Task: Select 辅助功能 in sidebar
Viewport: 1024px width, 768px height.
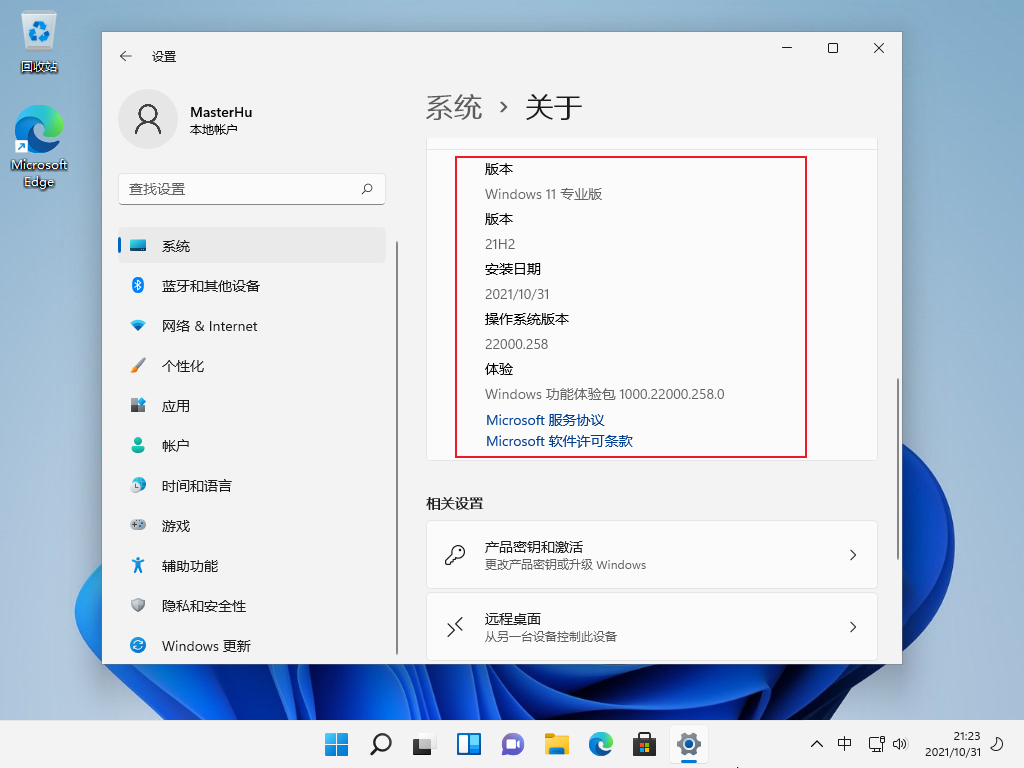Action: click(x=252, y=566)
